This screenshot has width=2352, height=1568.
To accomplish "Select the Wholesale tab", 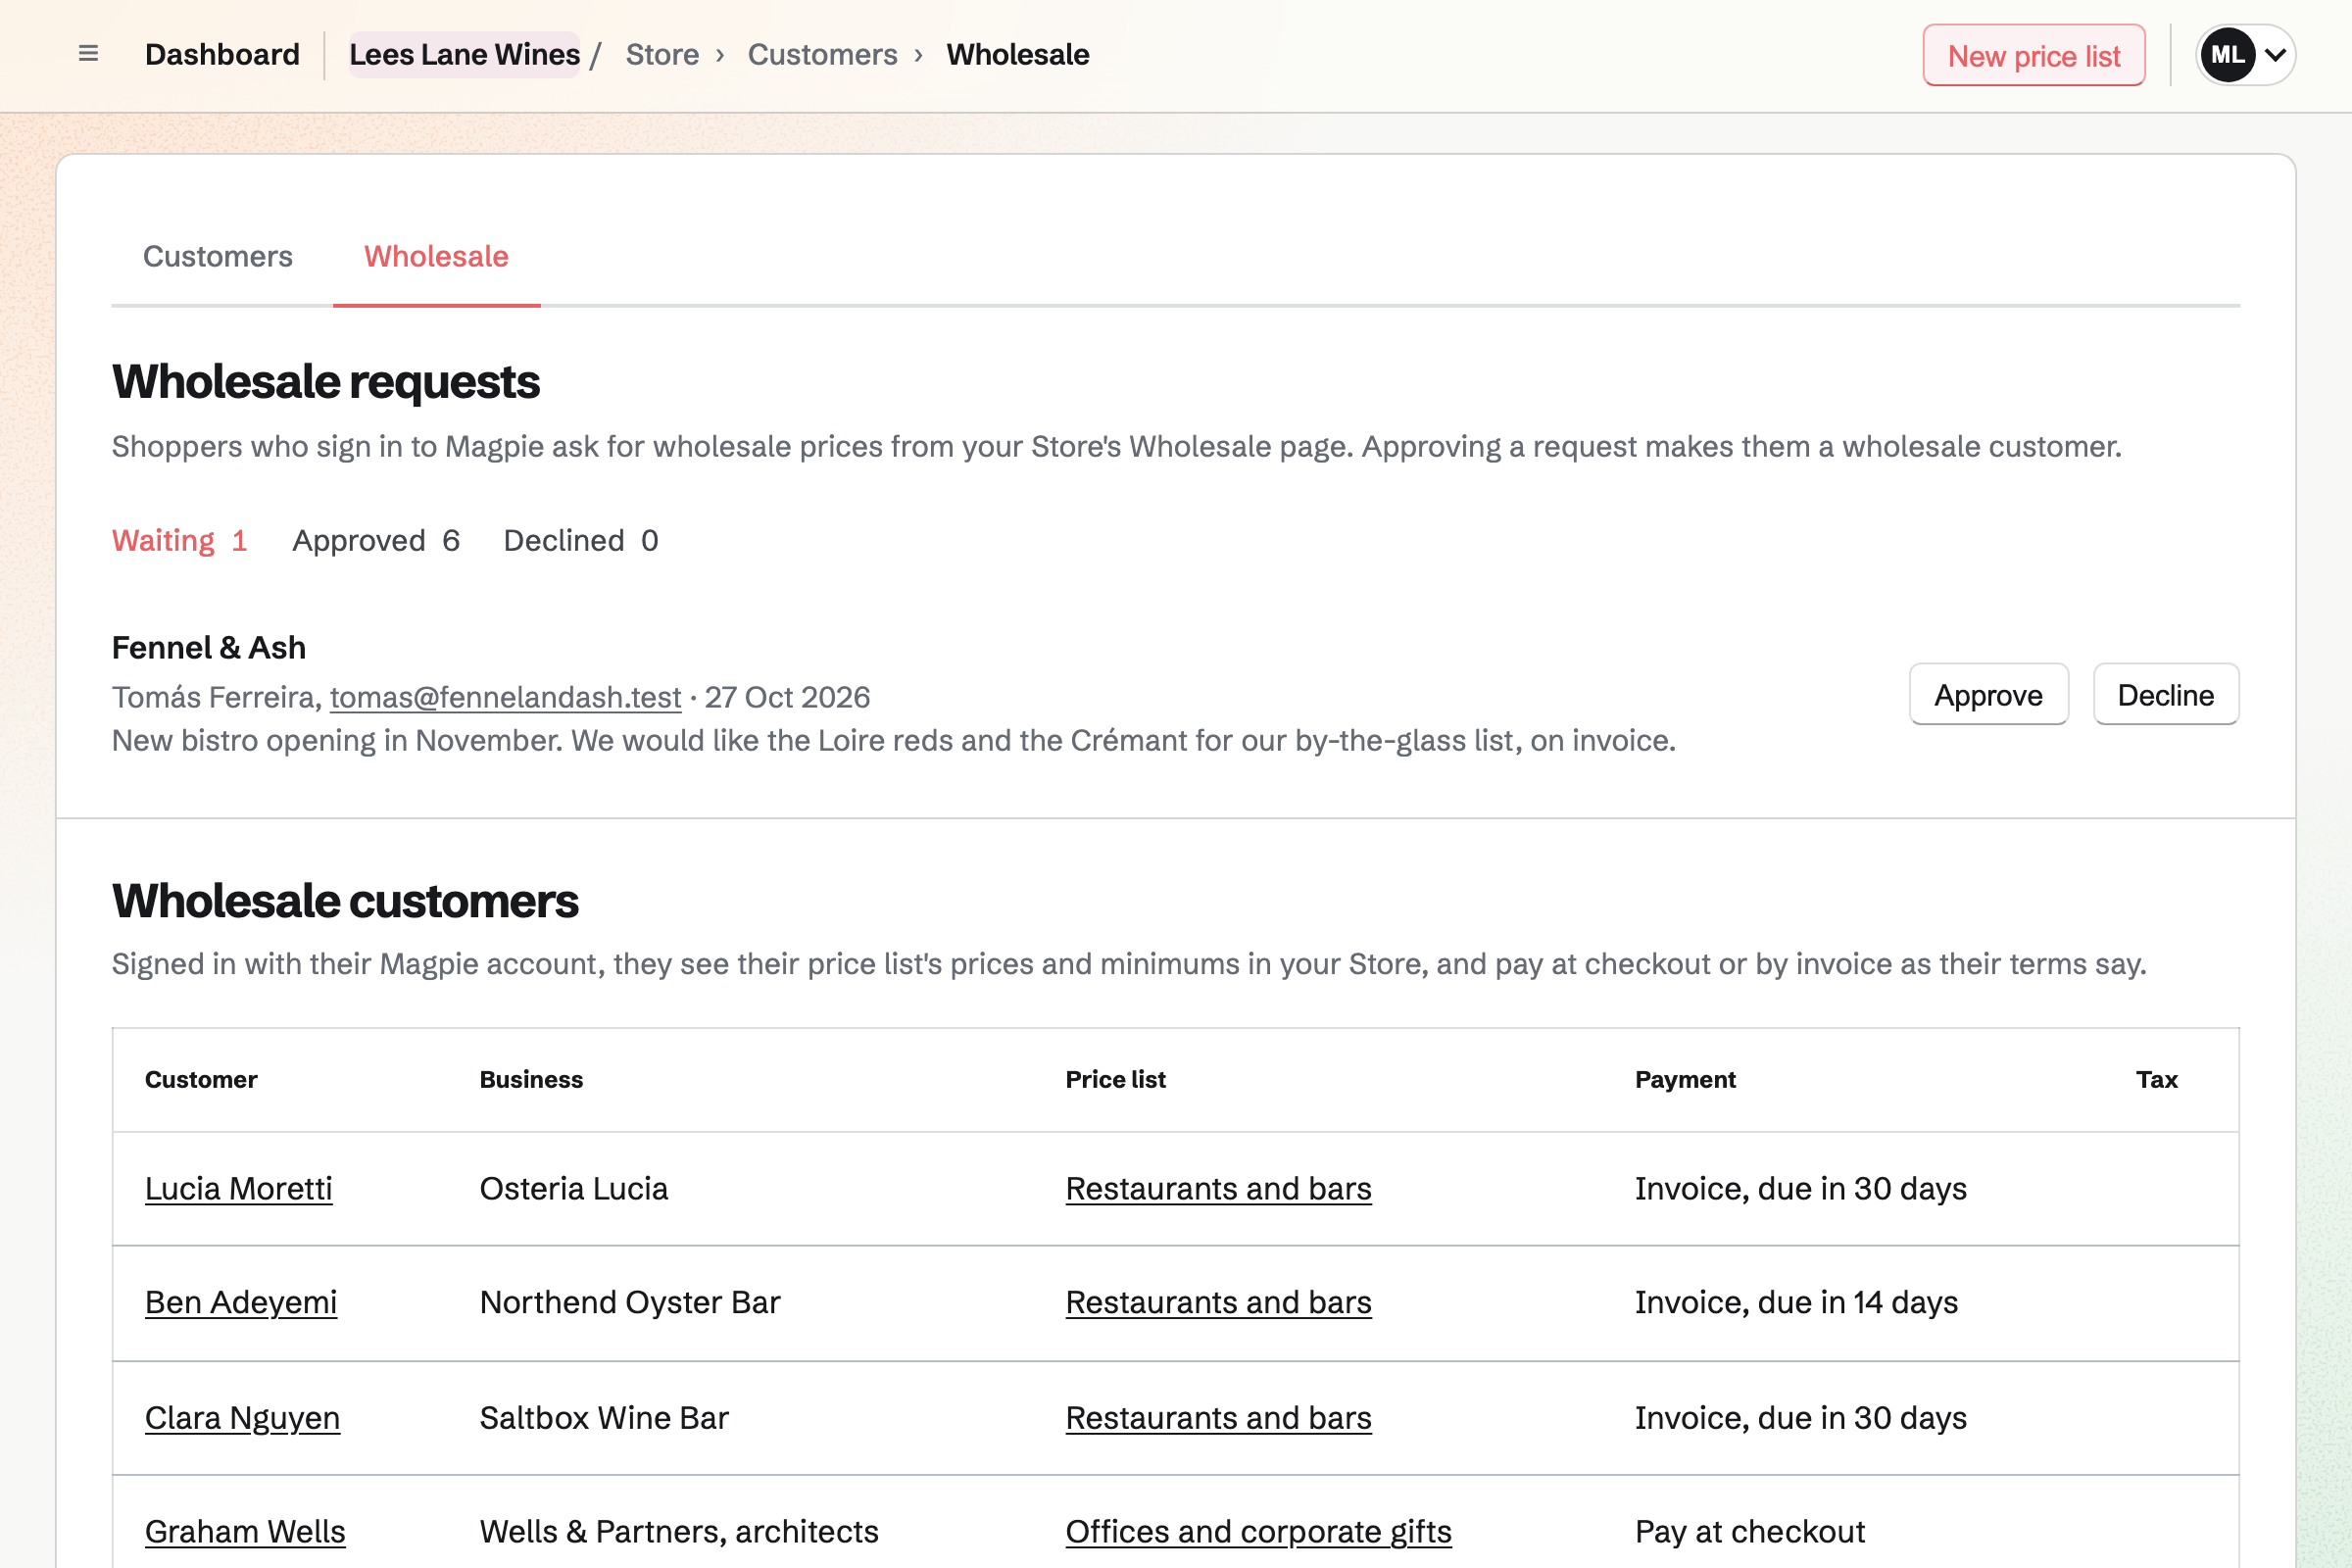I will point(436,257).
